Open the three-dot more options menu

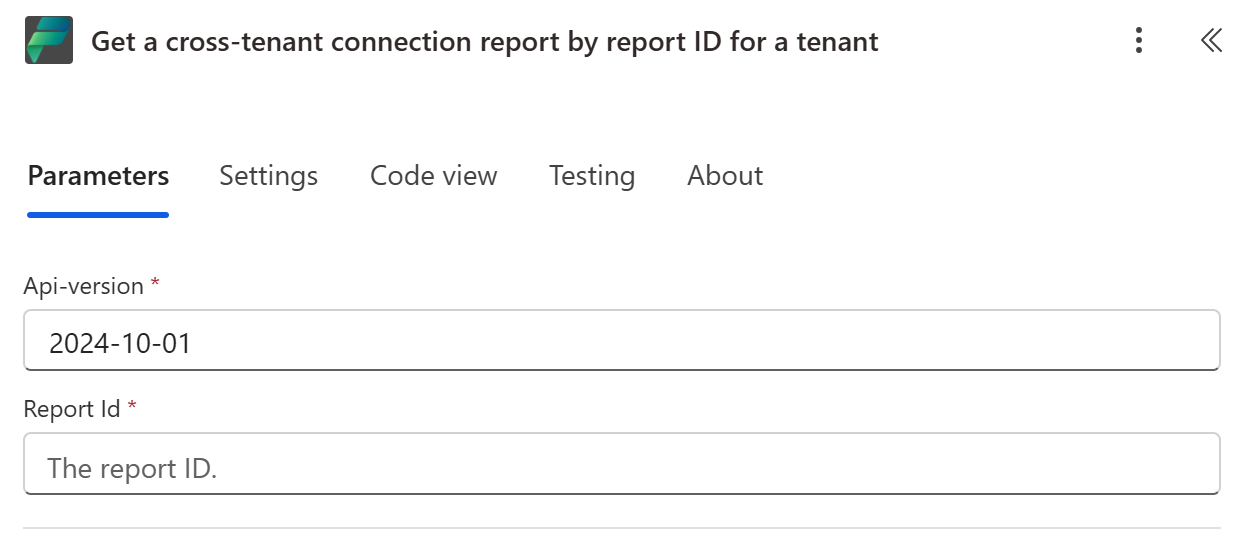1138,41
